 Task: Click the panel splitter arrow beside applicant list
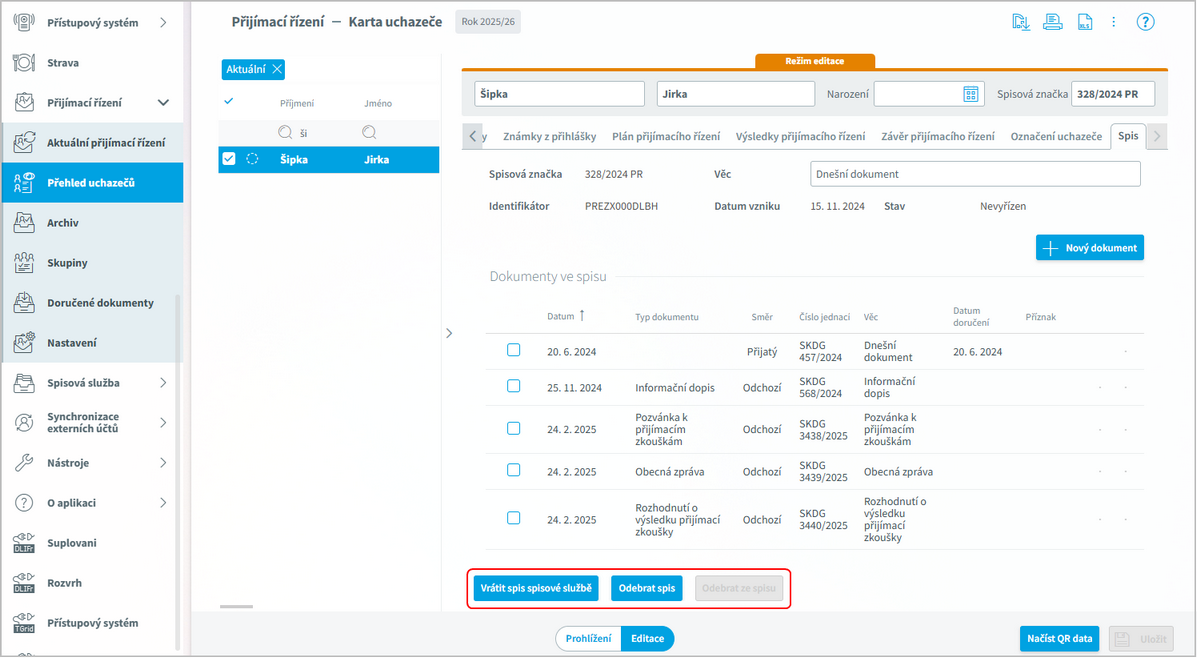tap(449, 333)
